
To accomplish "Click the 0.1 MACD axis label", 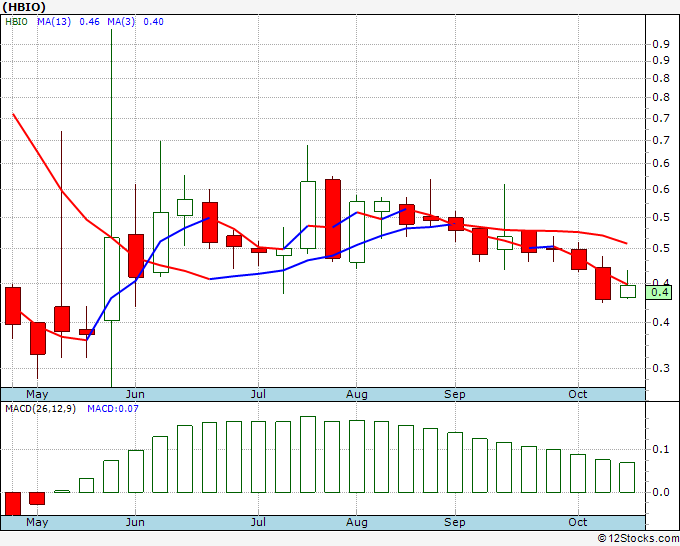I will tap(661, 449).
